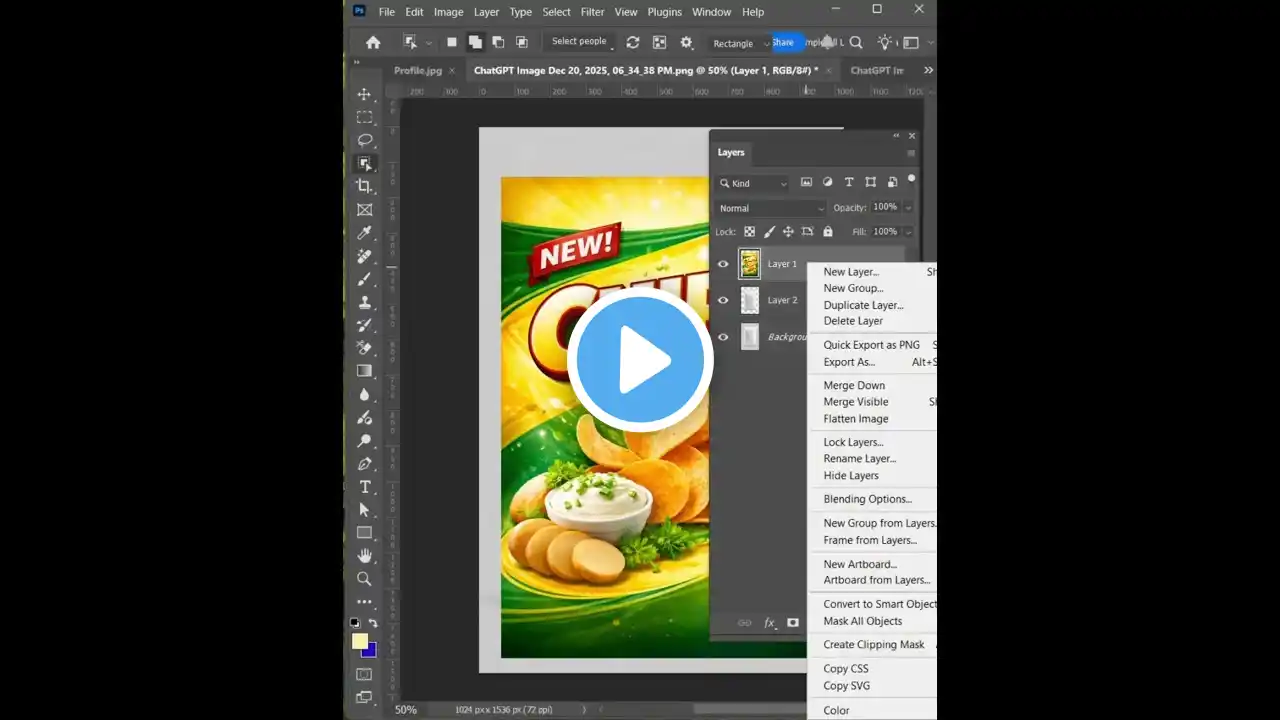Select the Eraser tool

pos(364,348)
